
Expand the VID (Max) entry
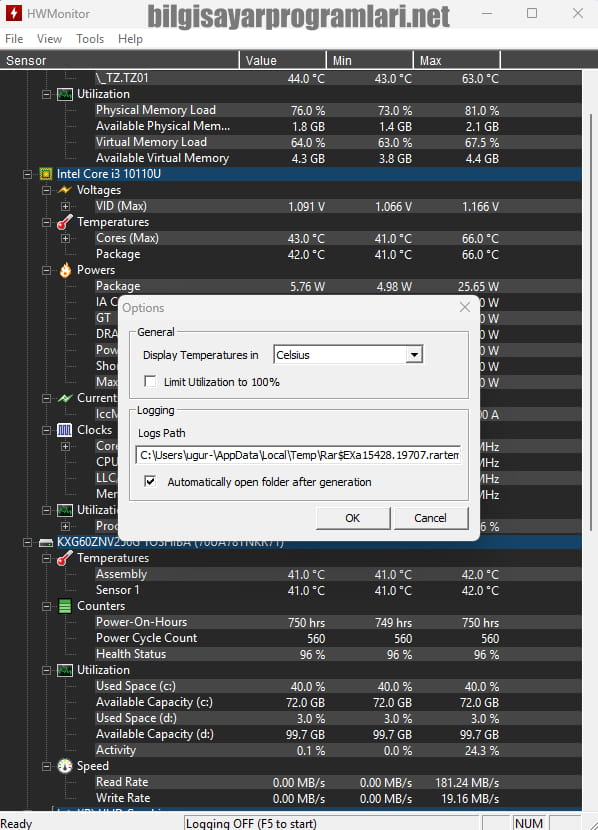point(65,206)
